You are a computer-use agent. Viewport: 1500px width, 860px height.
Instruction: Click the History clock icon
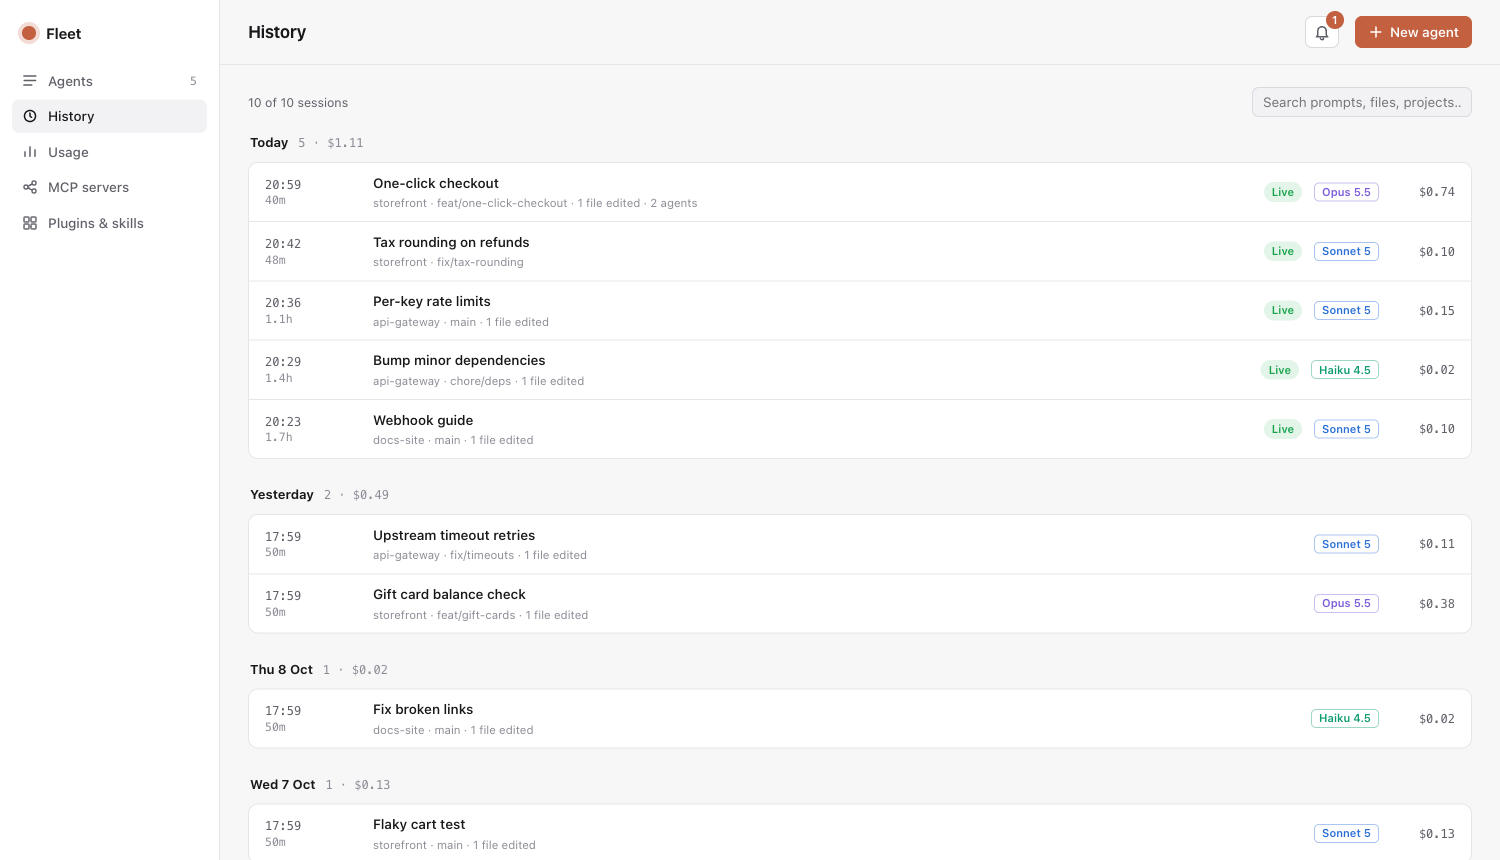[x=30, y=116]
